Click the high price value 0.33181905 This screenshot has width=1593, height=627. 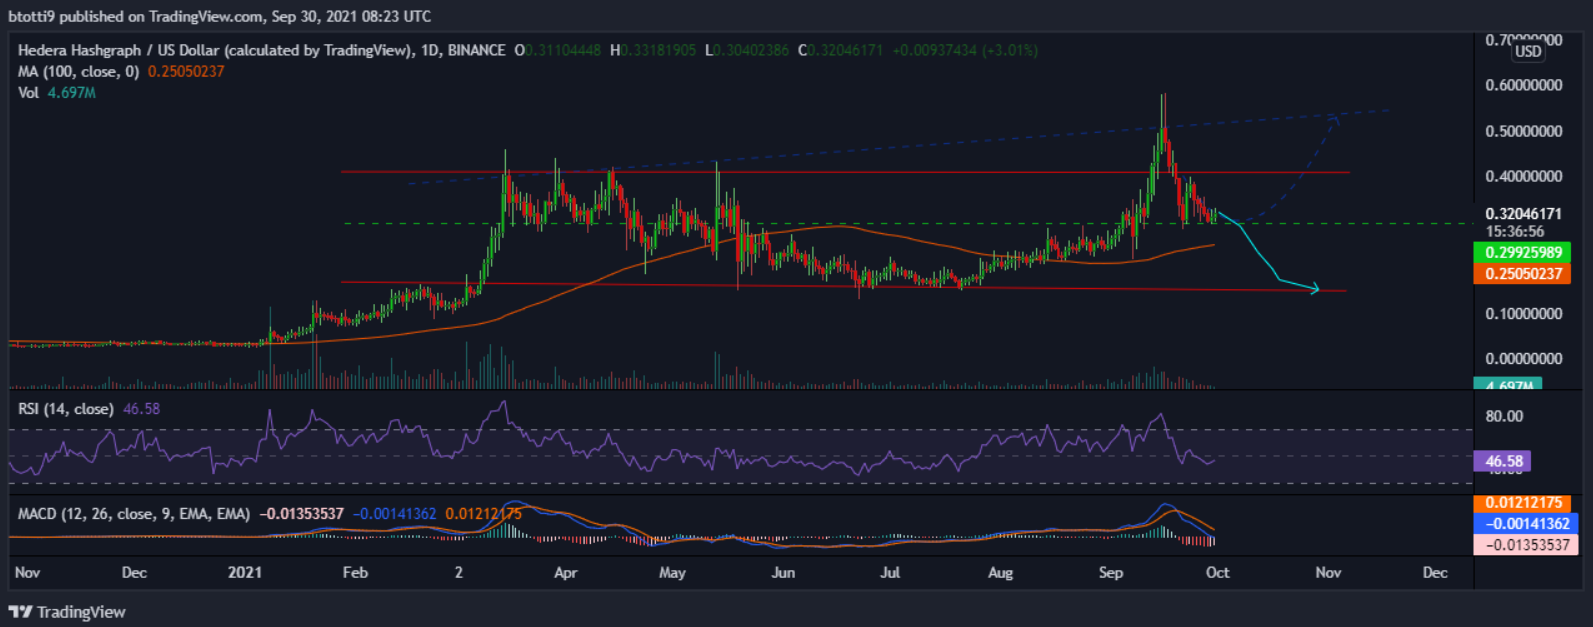(x=658, y=50)
